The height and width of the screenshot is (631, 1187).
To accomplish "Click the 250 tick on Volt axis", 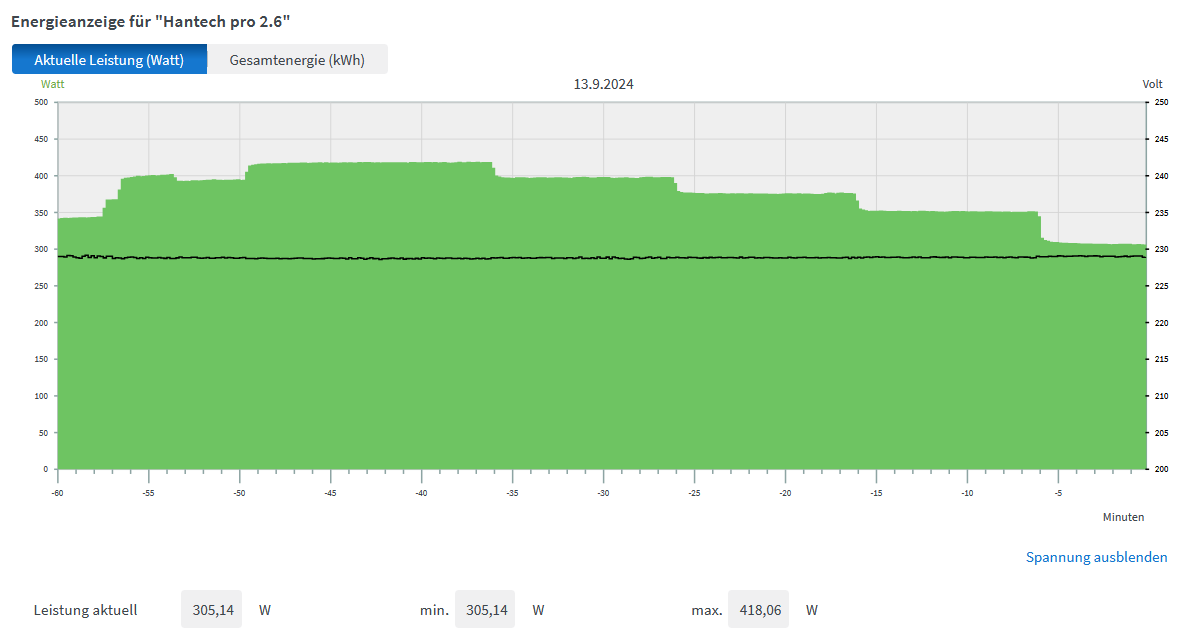I will [x=1161, y=102].
